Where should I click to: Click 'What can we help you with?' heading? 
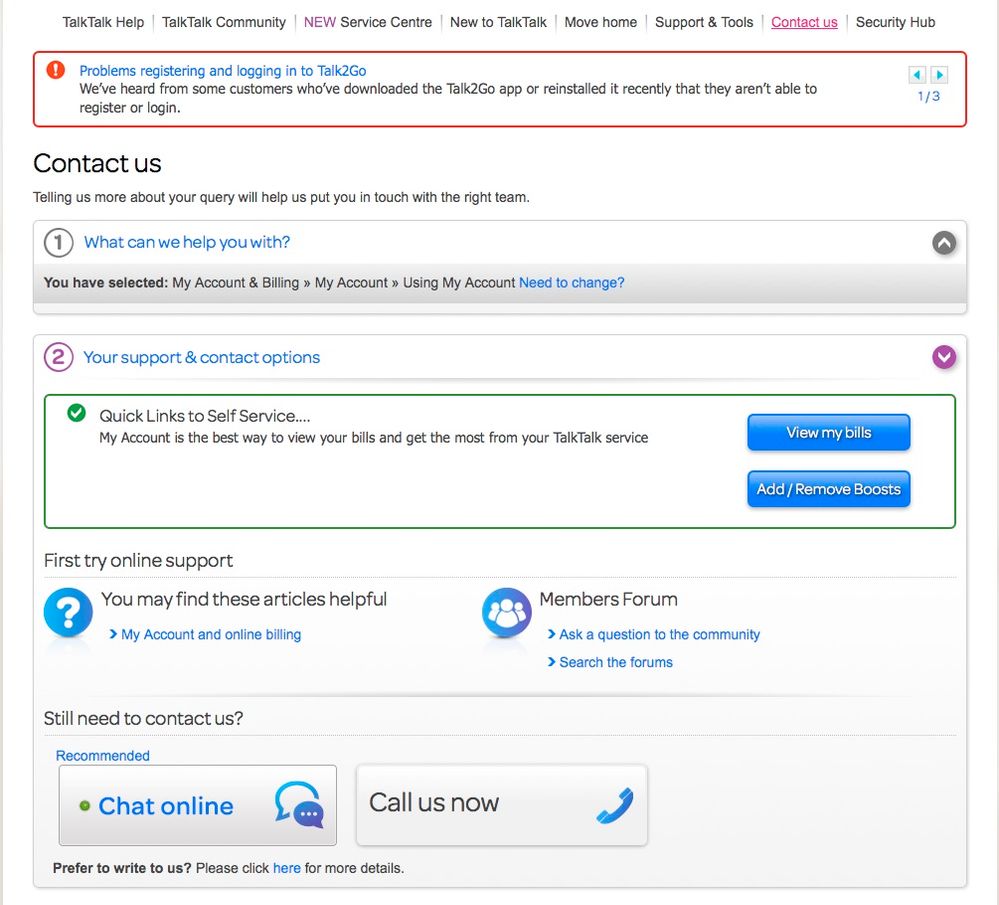187,242
